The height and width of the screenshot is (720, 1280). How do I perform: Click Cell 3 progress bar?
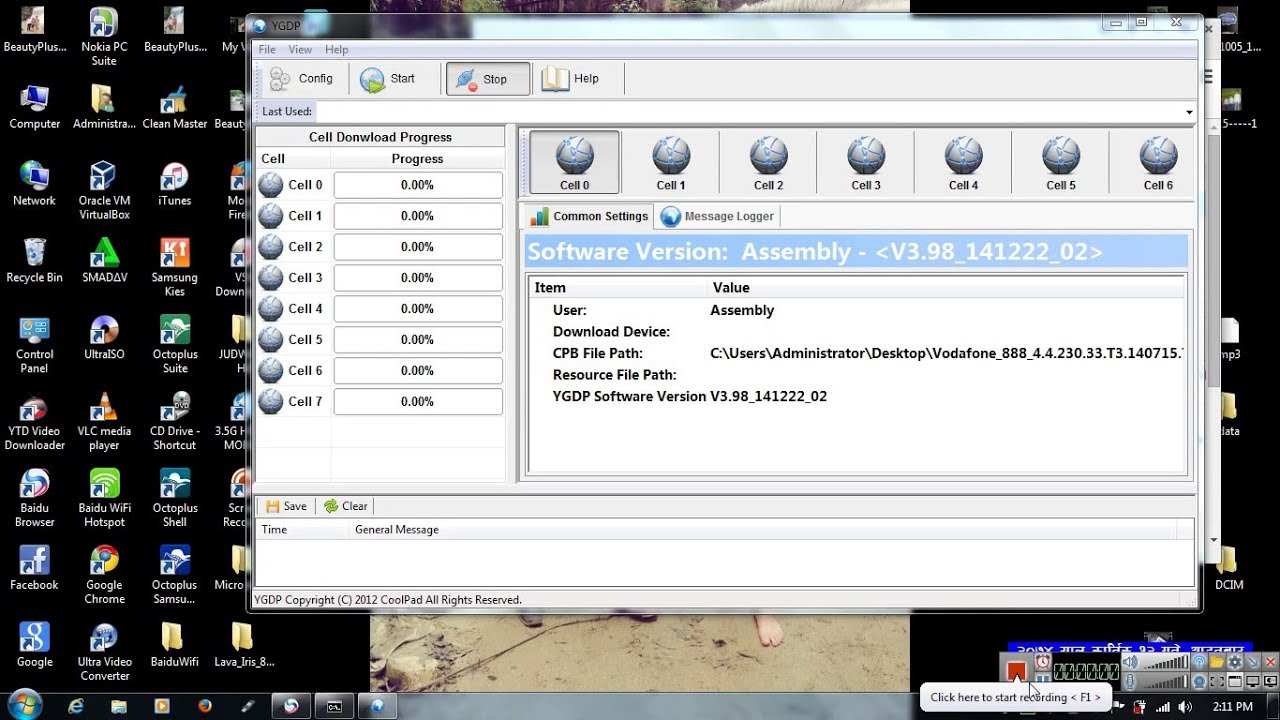(418, 278)
